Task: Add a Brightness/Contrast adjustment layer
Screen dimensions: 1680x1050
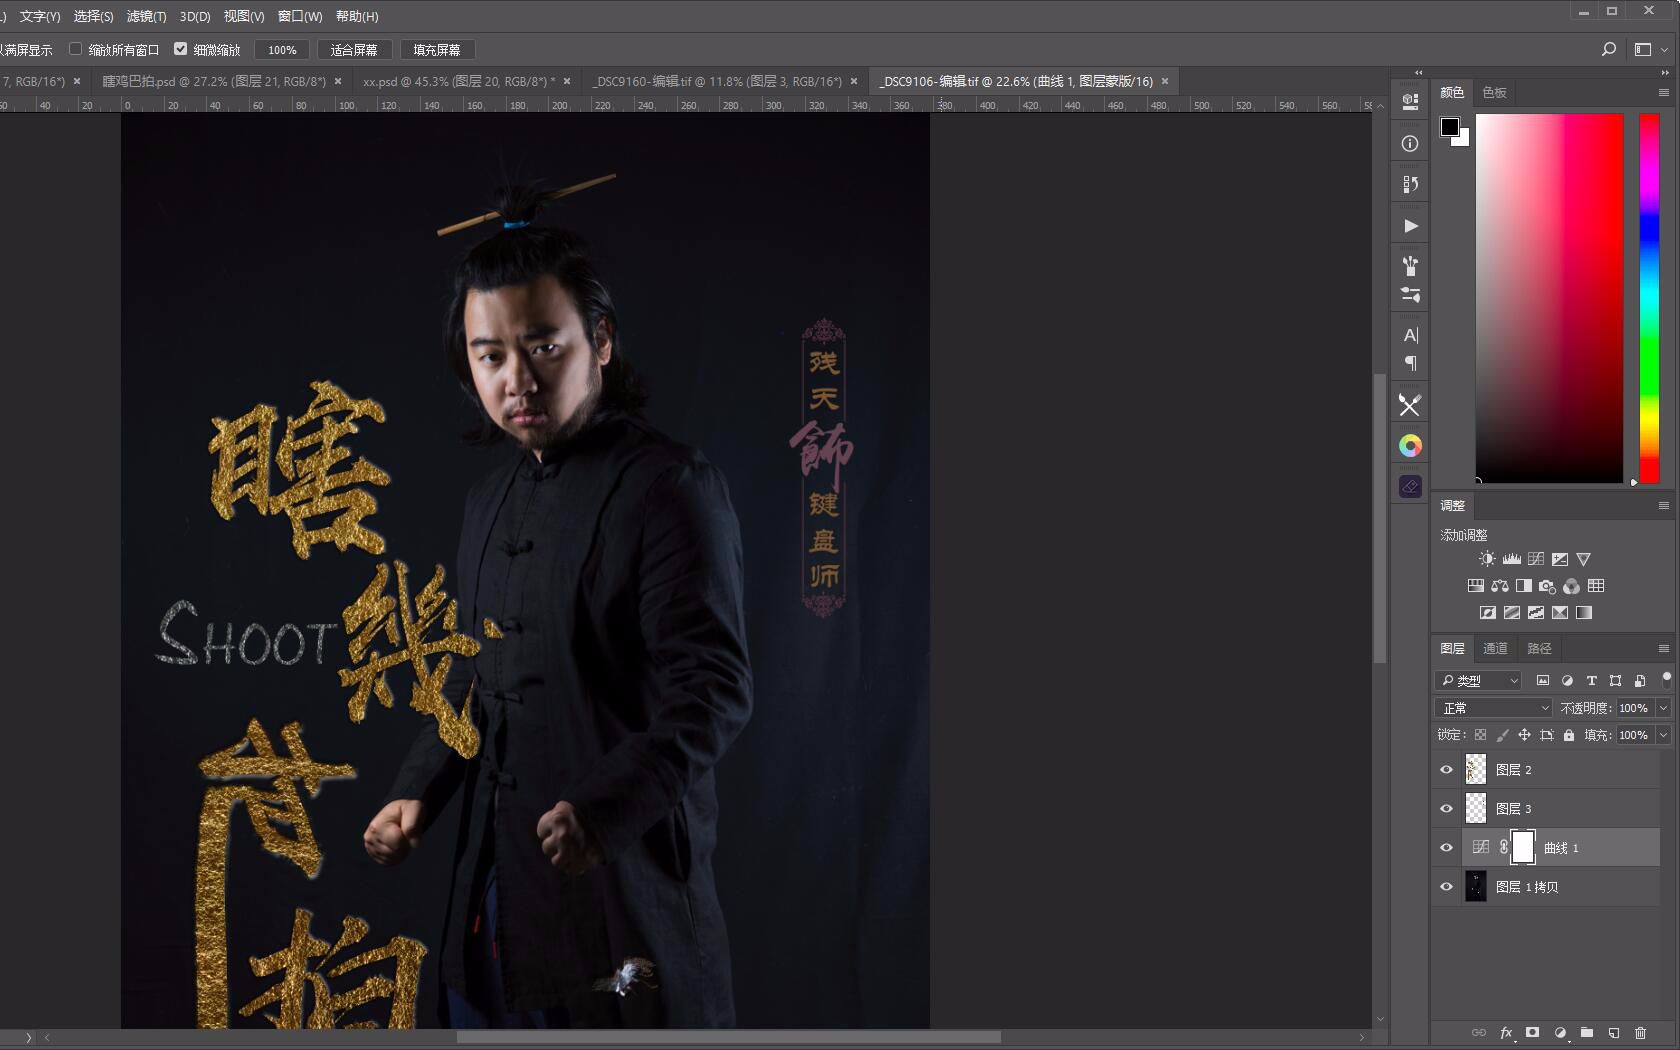Action: [1487, 559]
